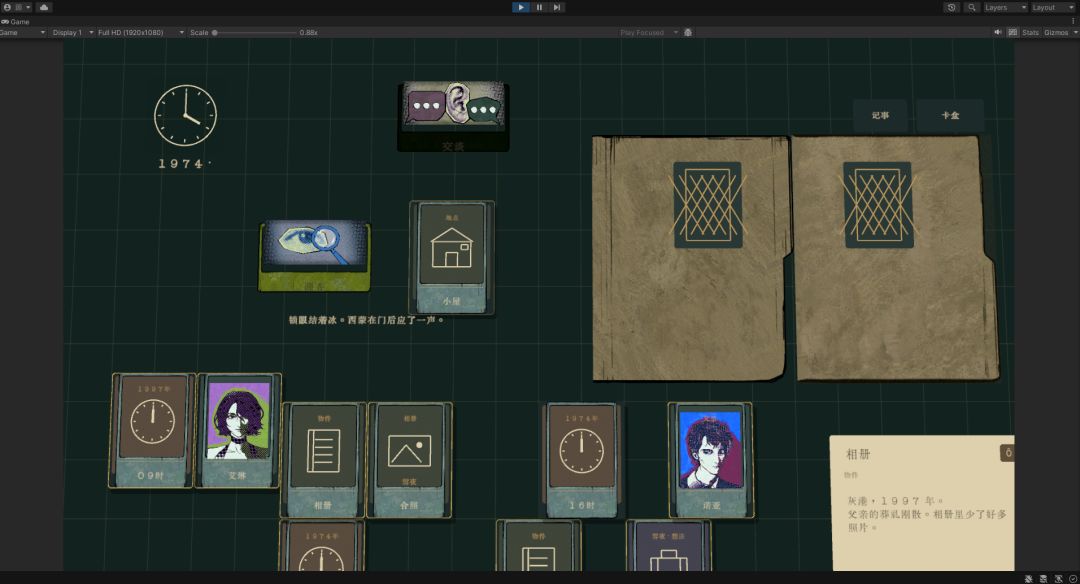Toggle Gizmos visibility button
The image size is (1080, 584).
click(x=1056, y=32)
